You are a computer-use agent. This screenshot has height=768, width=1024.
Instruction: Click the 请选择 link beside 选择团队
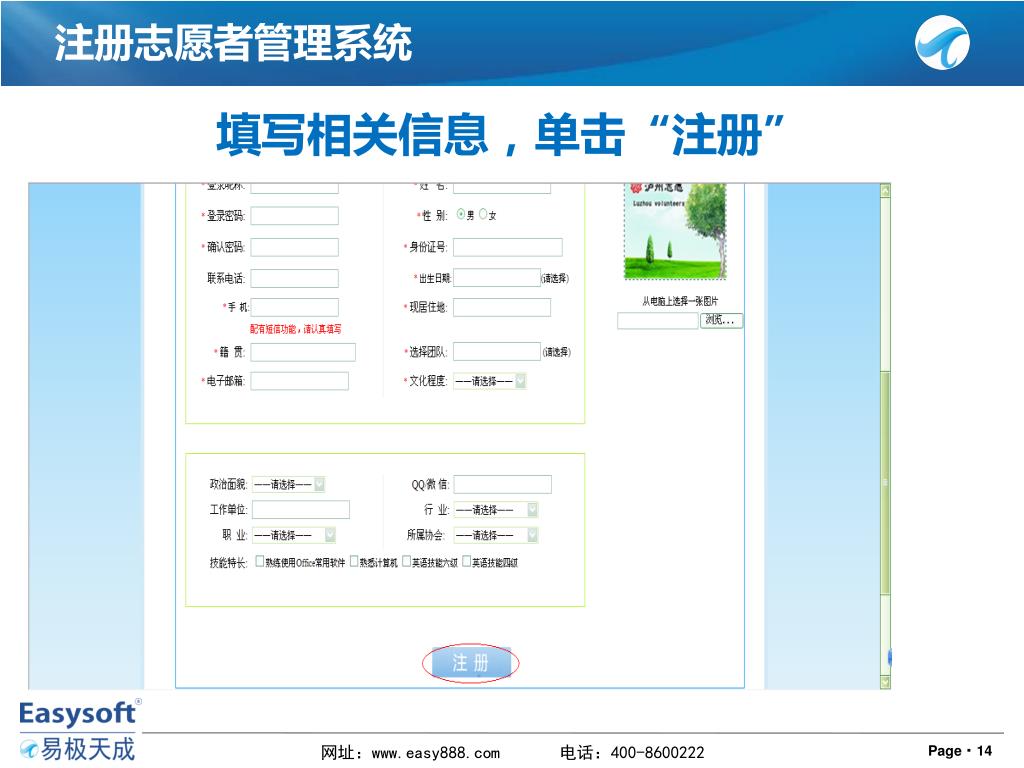tap(556, 352)
